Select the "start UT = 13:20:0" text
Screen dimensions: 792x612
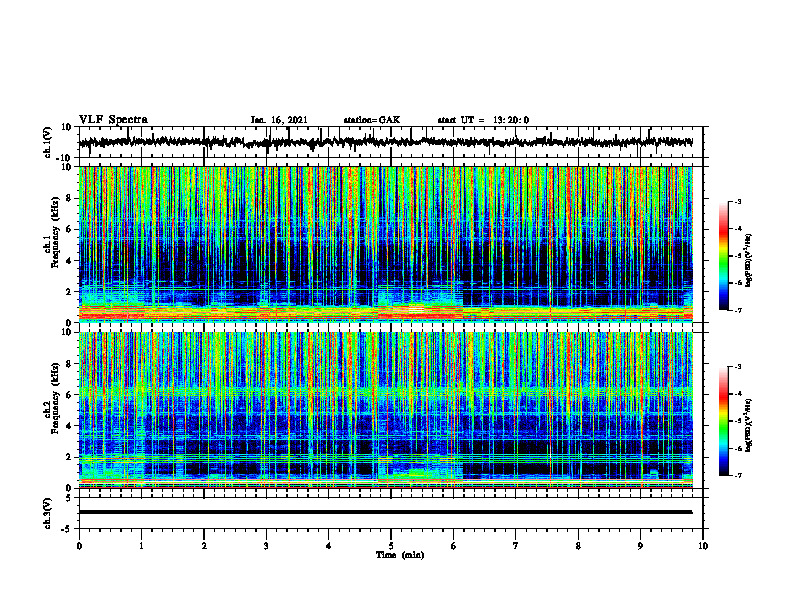483,120
